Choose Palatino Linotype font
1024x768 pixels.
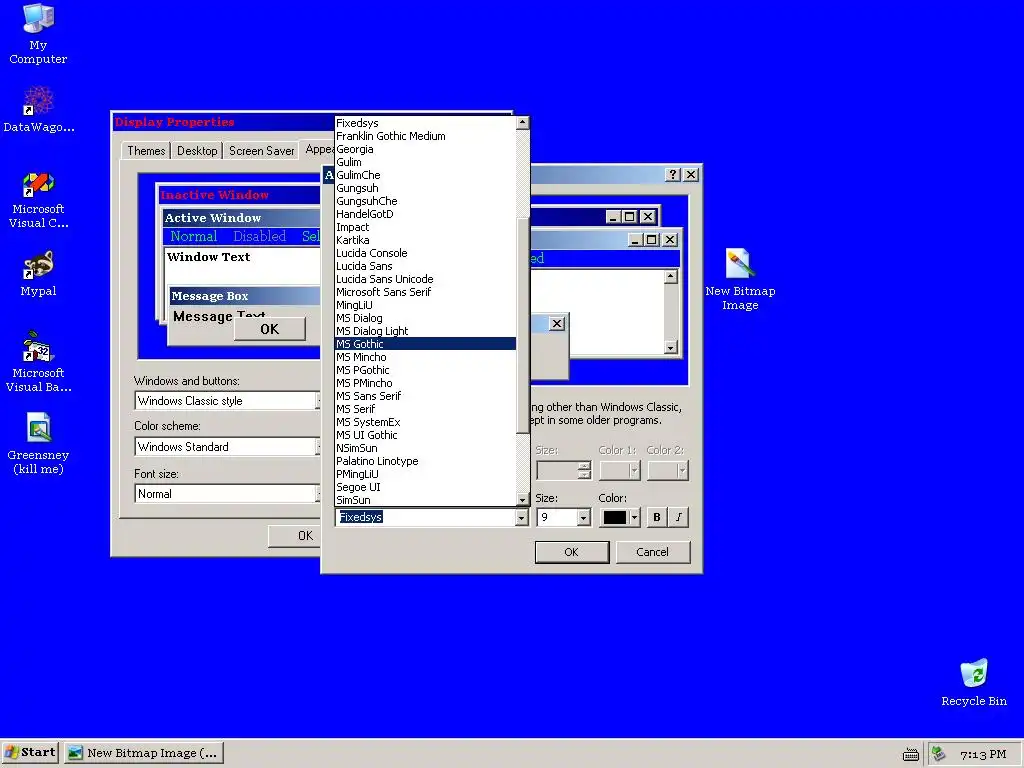click(x=425, y=461)
